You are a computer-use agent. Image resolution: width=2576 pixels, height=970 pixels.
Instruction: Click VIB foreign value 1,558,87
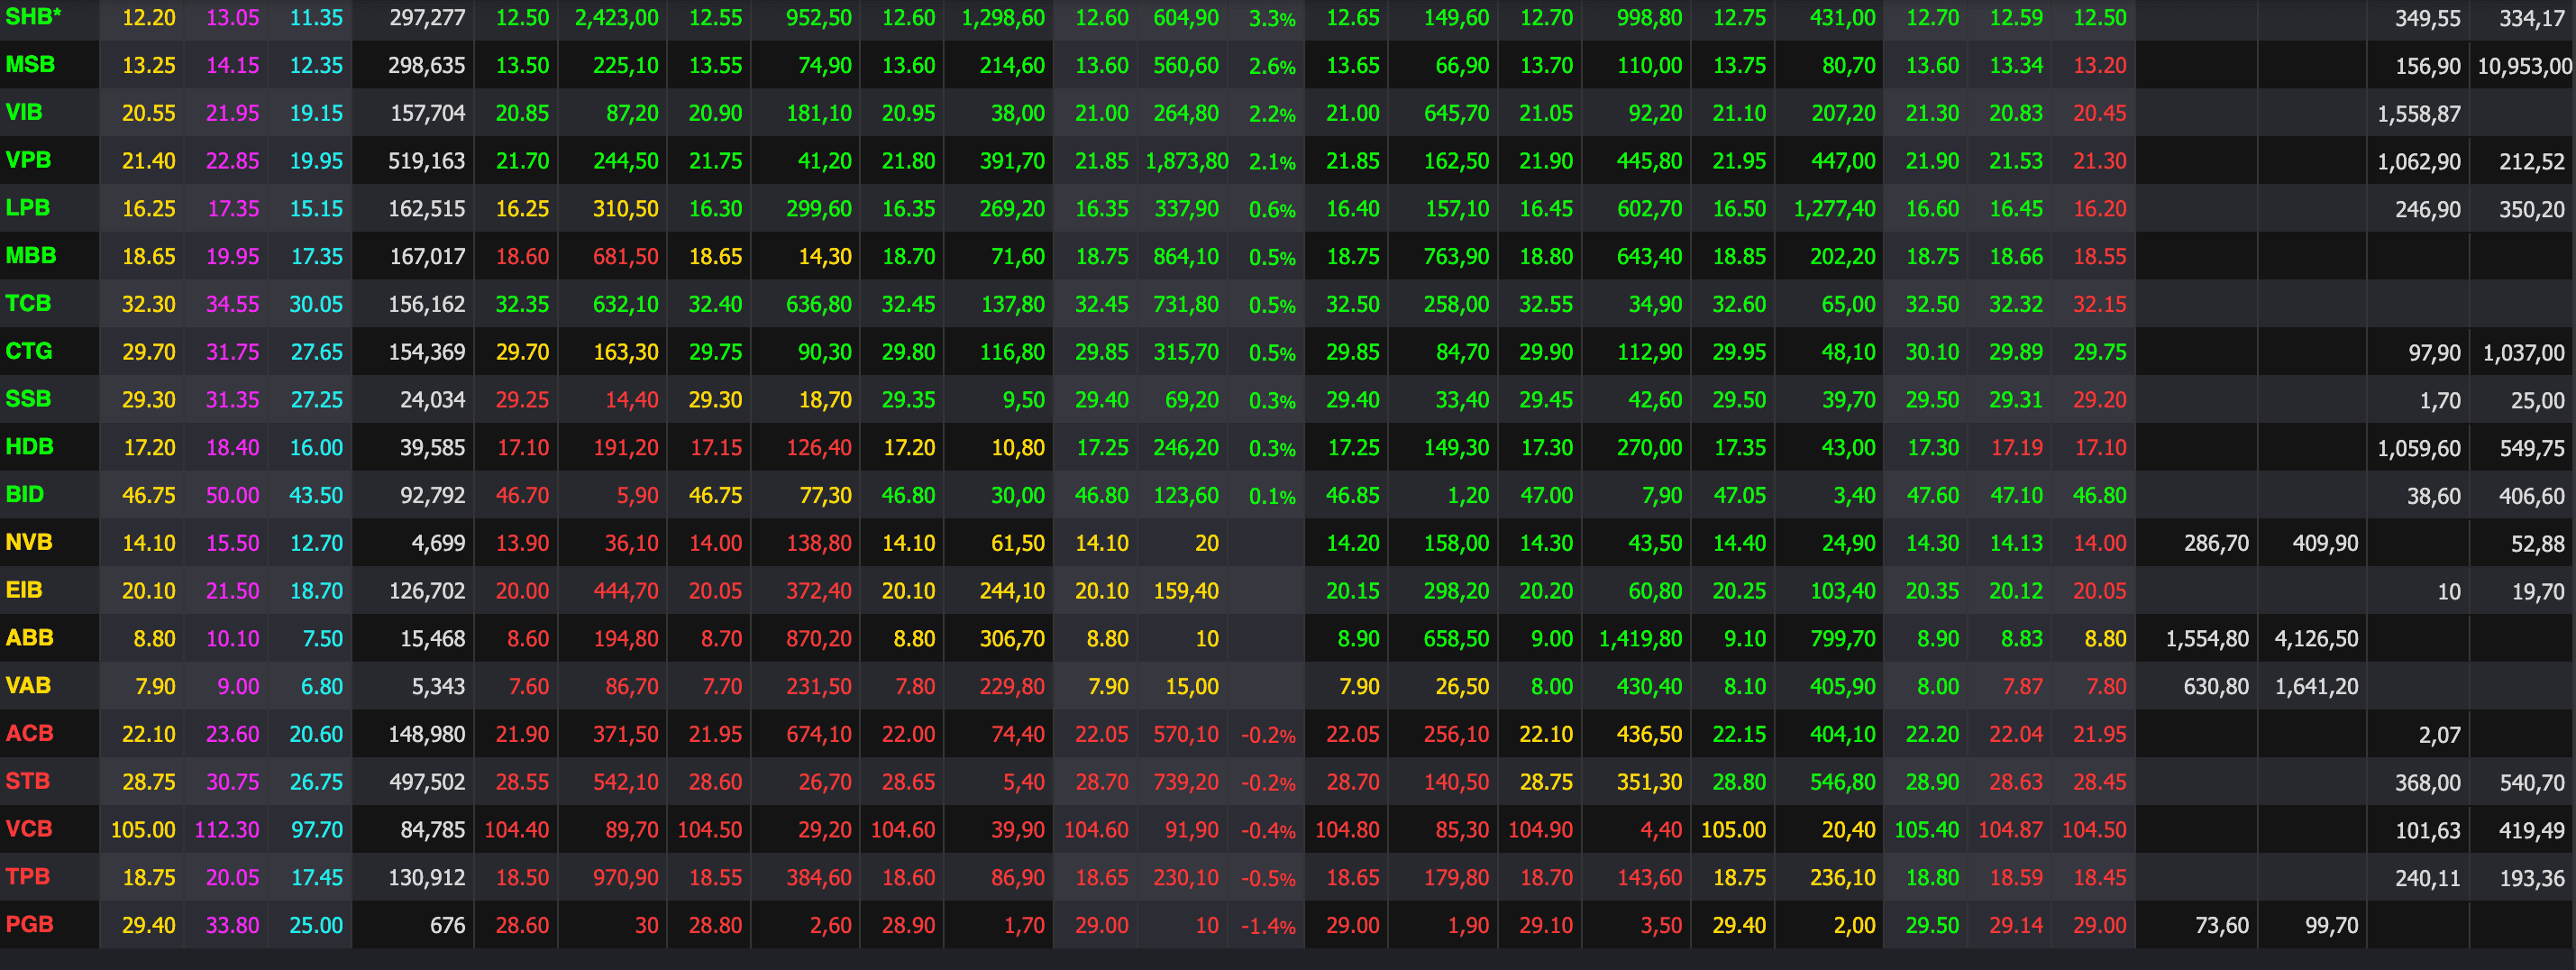pyautogui.click(x=2419, y=114)
